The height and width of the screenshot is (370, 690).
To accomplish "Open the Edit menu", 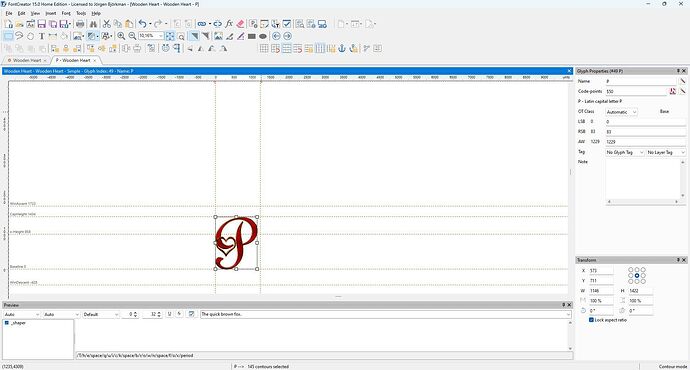I will [21, 14].
